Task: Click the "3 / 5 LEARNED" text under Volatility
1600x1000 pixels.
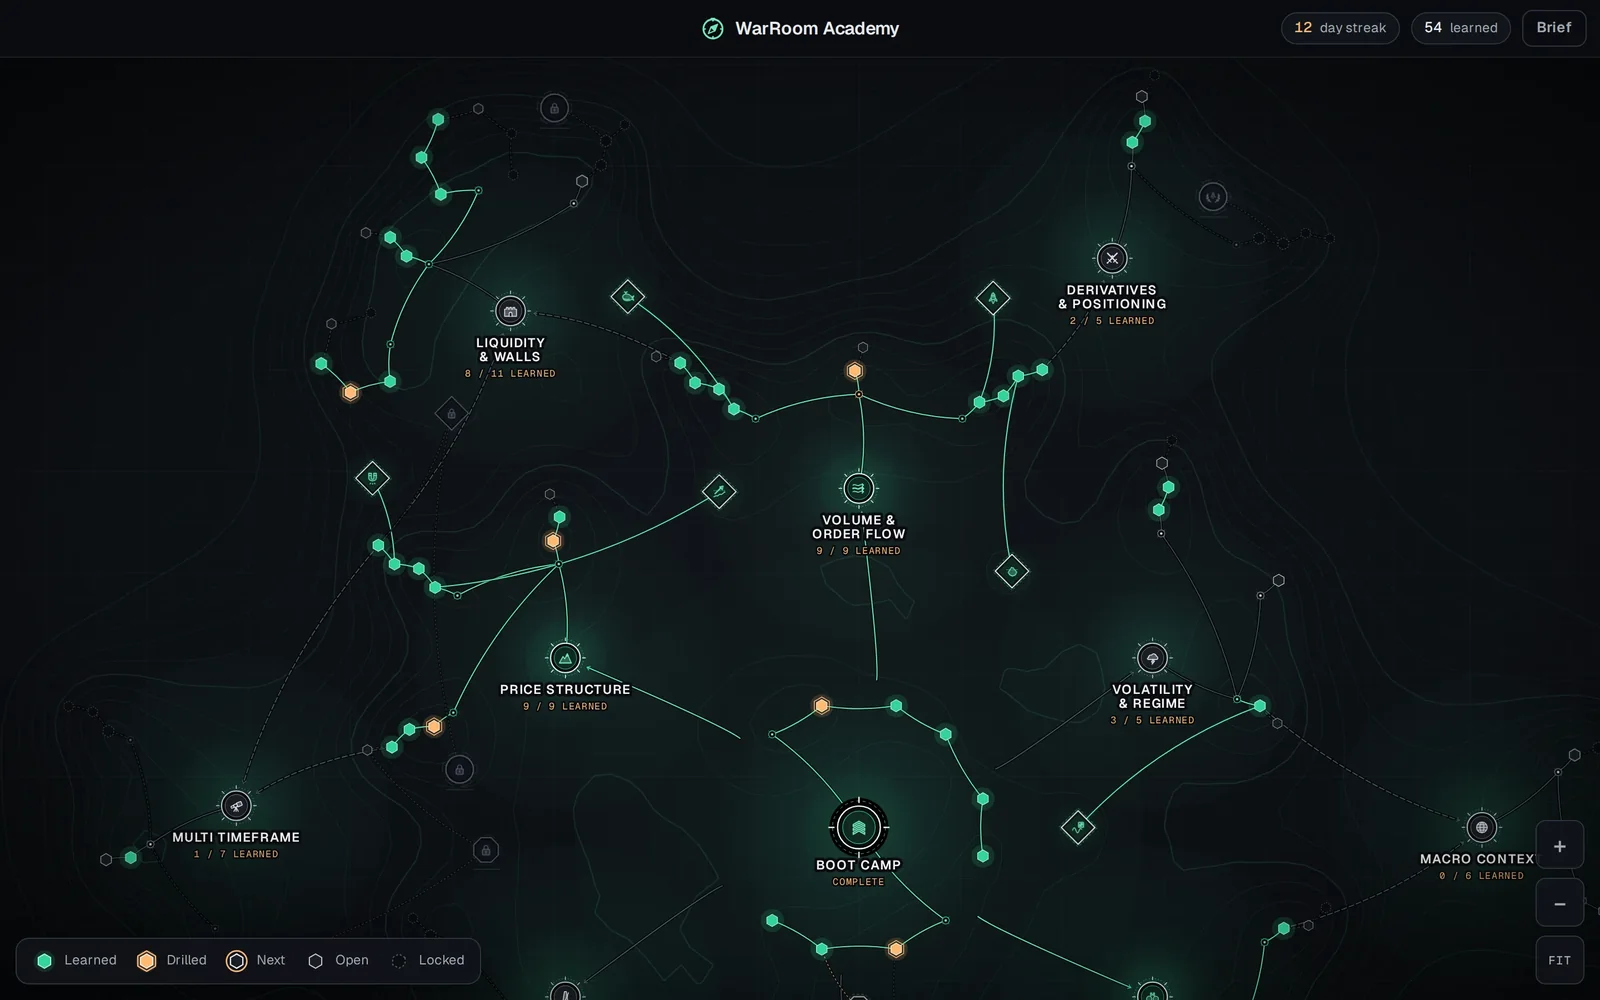Action: (x=1152, y=720)
